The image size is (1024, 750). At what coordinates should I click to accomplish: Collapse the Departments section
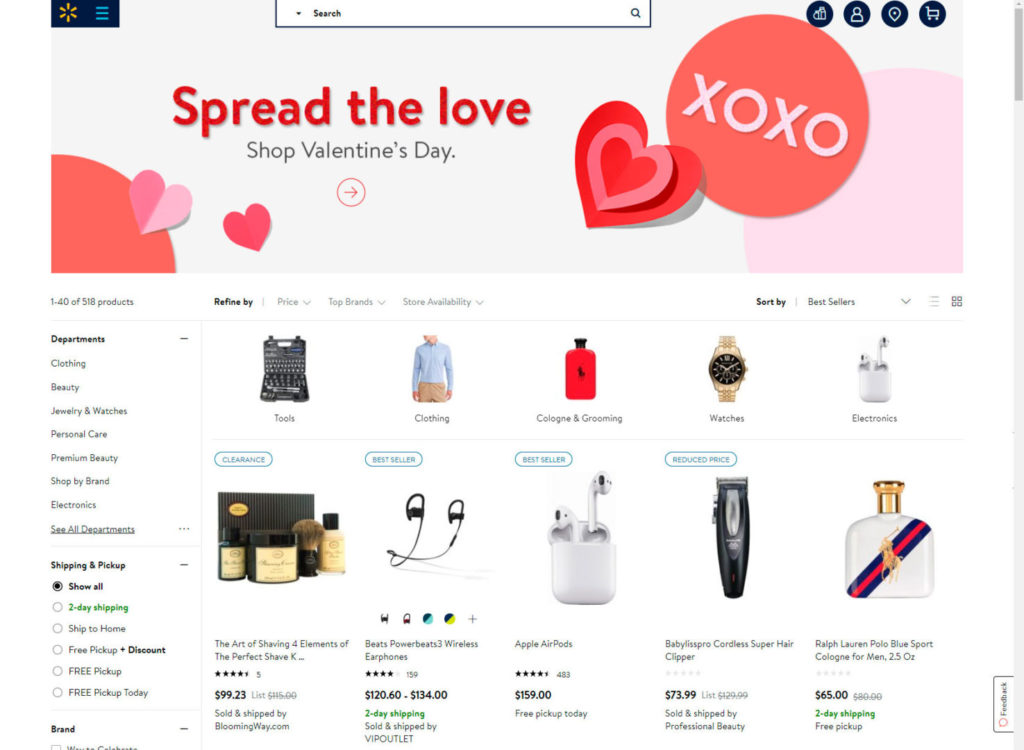184,338
